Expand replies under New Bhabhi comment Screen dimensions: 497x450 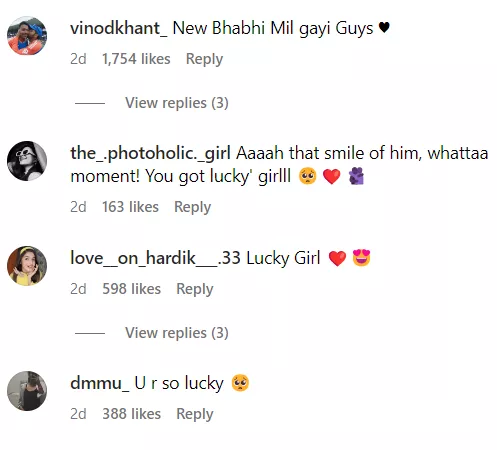tap(177, 103)
